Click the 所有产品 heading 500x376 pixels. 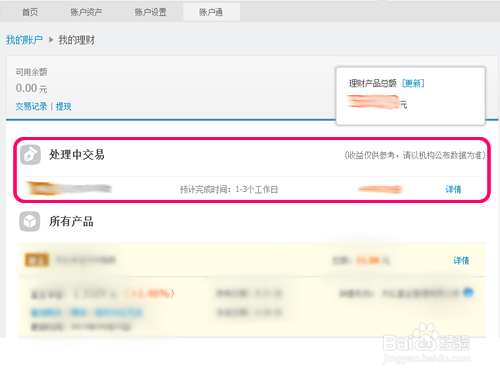[71, 221]
